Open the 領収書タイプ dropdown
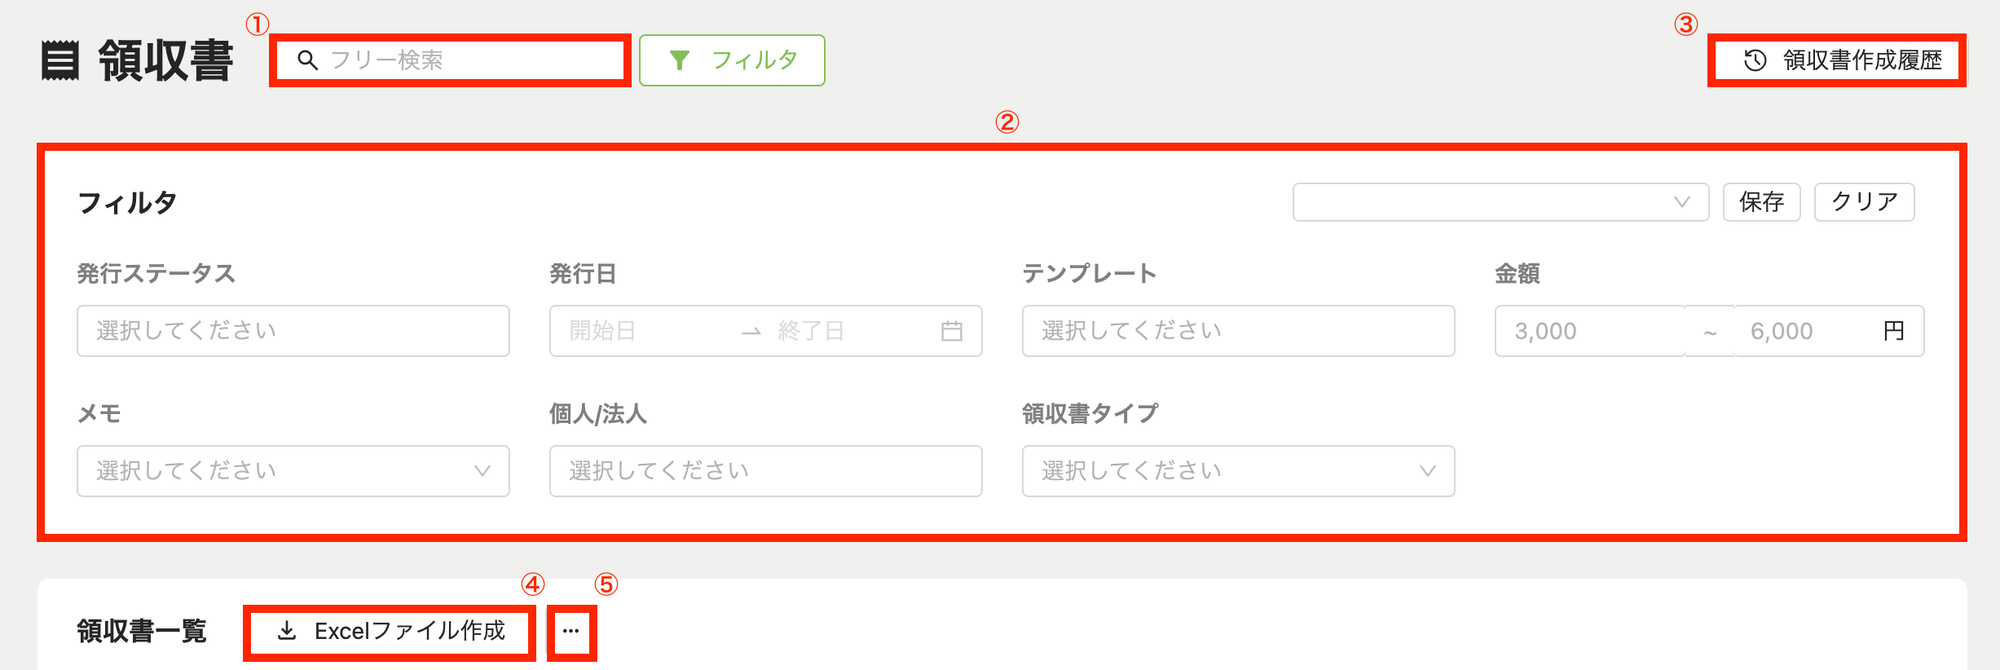The image size is (2000, 670). (x=1238, y=471)
